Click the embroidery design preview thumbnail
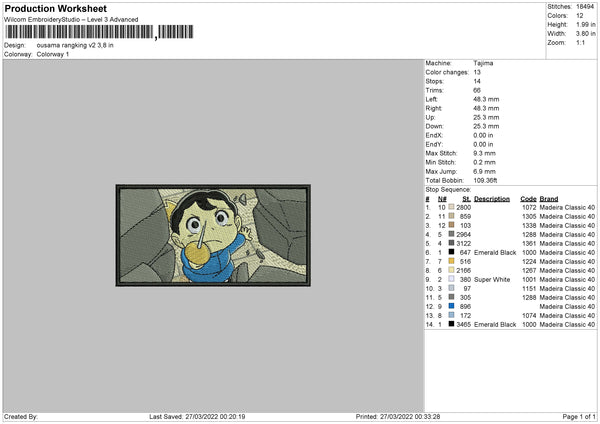 coord(213,235)
